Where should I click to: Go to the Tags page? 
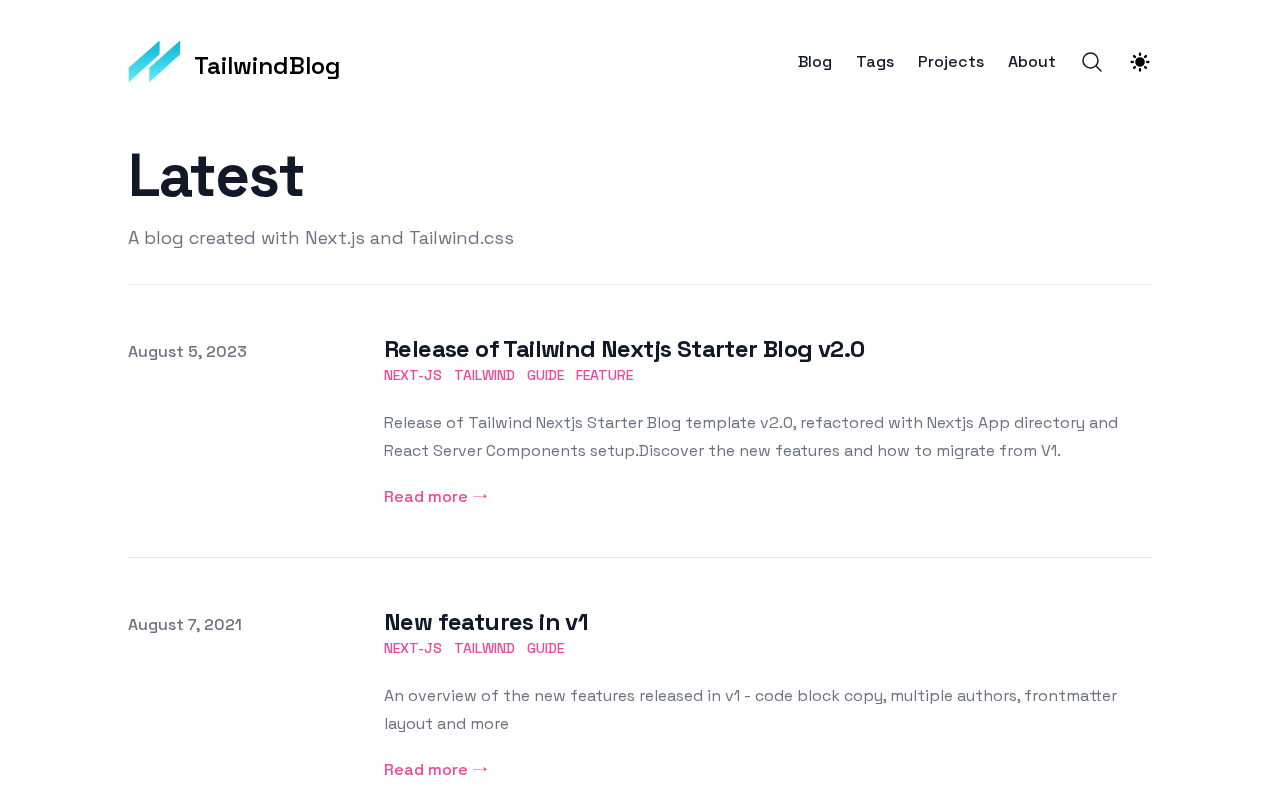[875, 62]
